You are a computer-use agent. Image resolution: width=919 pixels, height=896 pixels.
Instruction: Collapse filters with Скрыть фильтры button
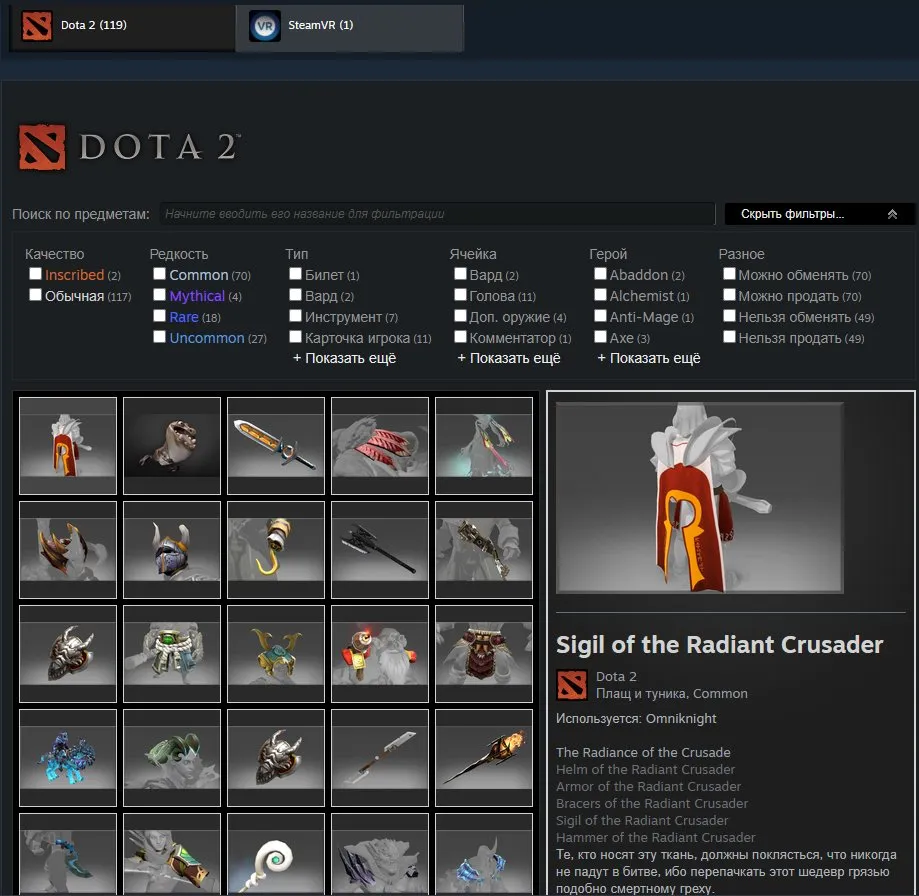click(x=819, y=214)
